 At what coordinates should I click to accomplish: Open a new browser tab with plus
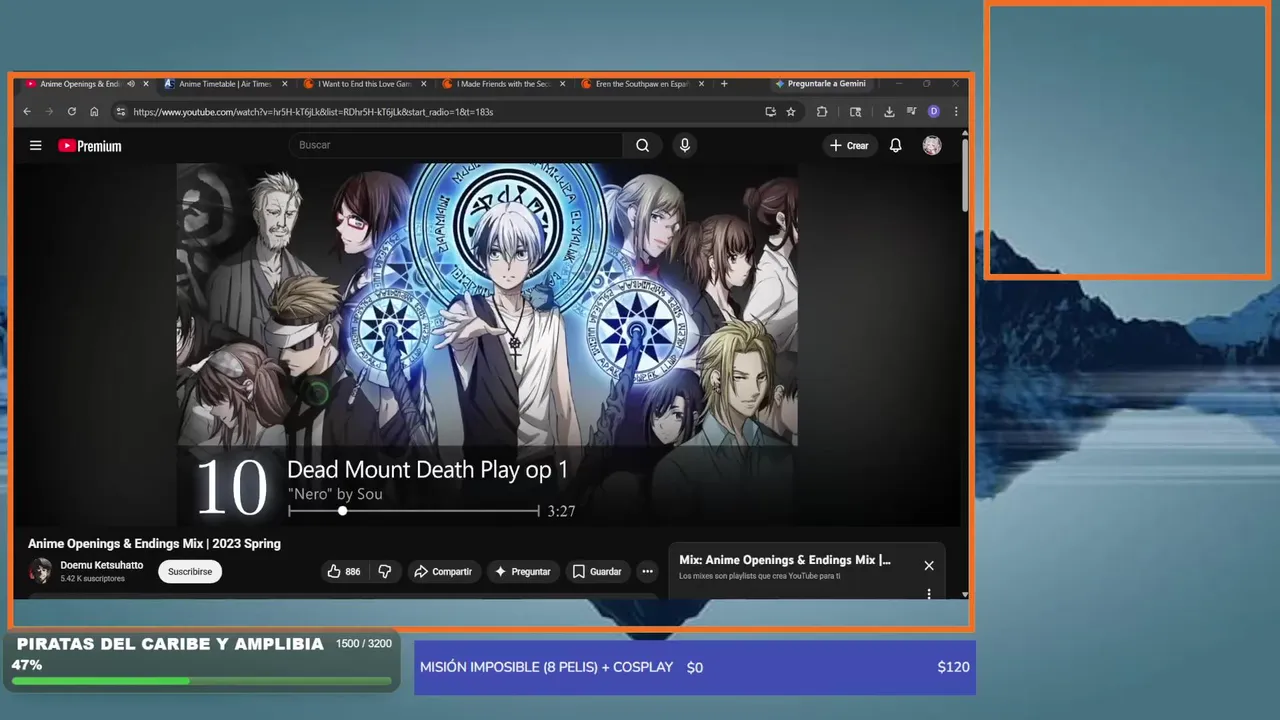click(725, 84)
